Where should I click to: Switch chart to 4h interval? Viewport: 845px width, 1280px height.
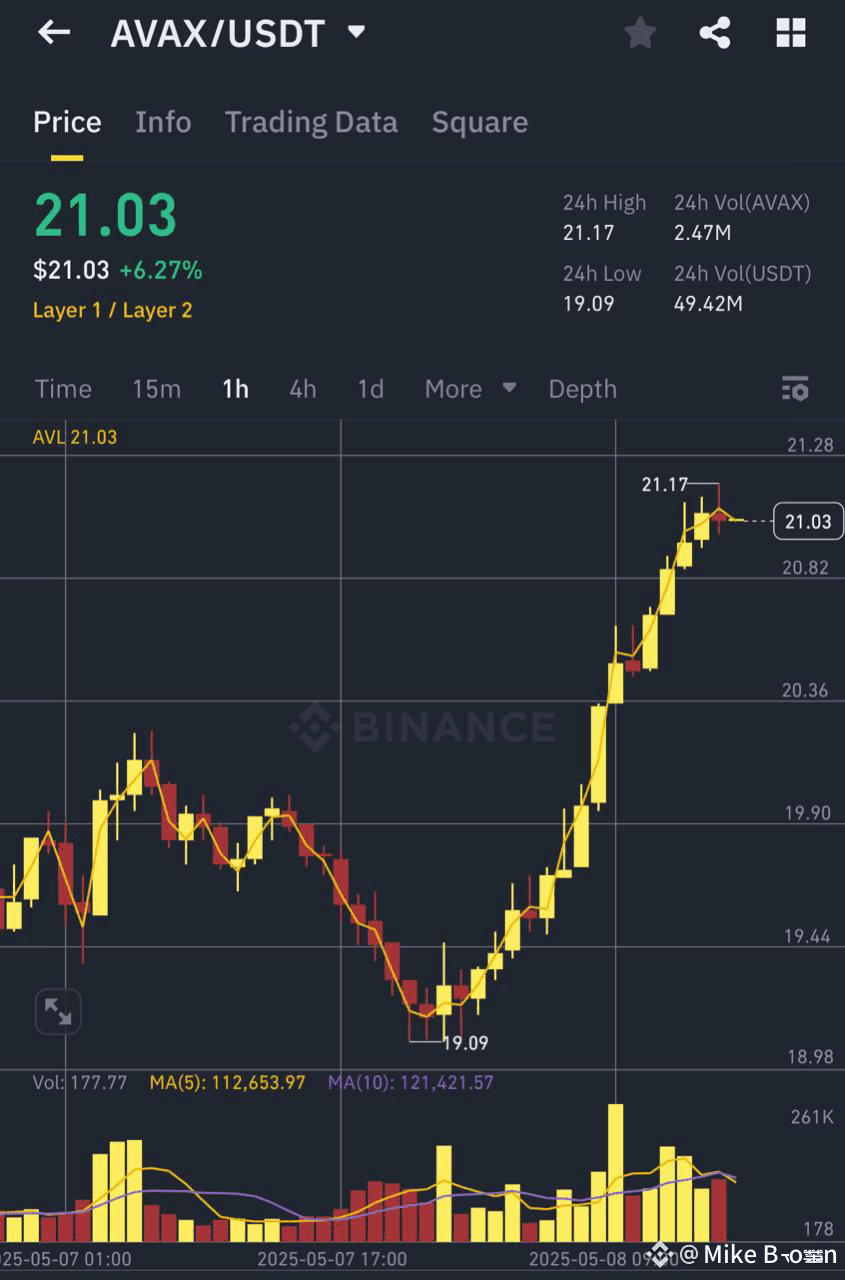[302, 389]
